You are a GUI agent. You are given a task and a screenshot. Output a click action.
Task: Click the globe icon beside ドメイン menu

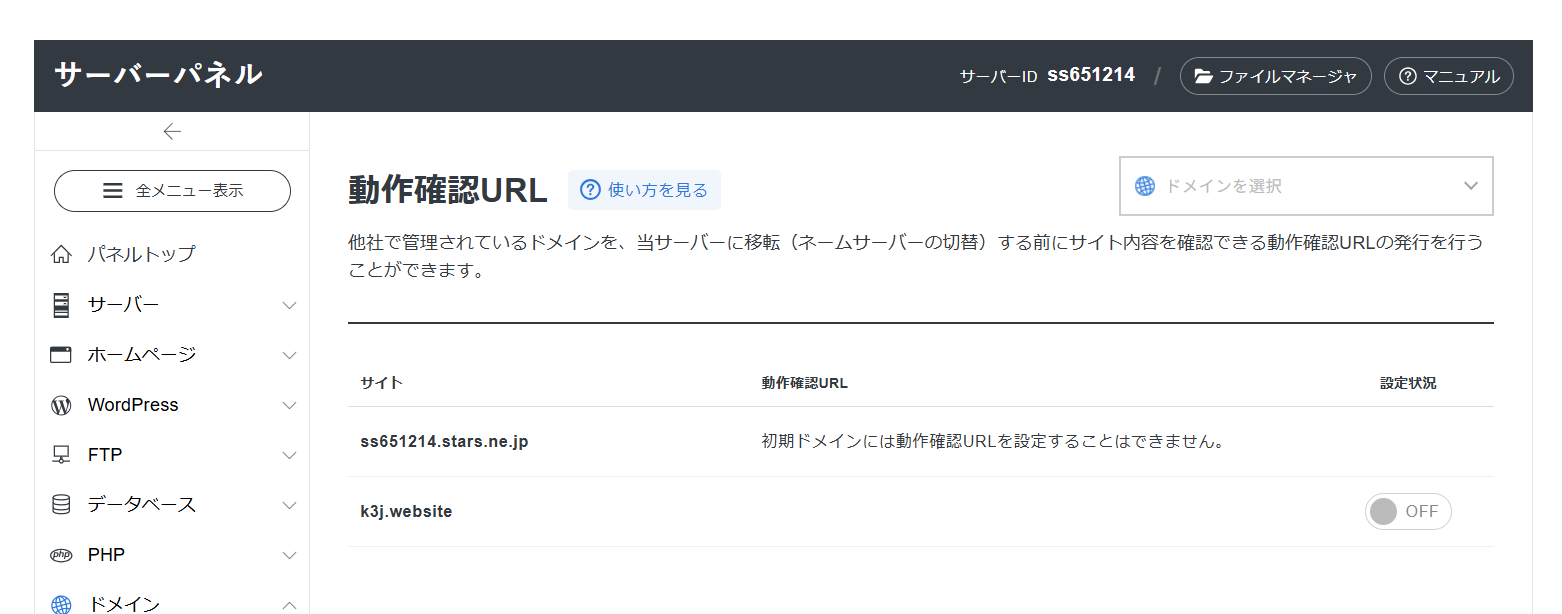[x=61, y=605]
